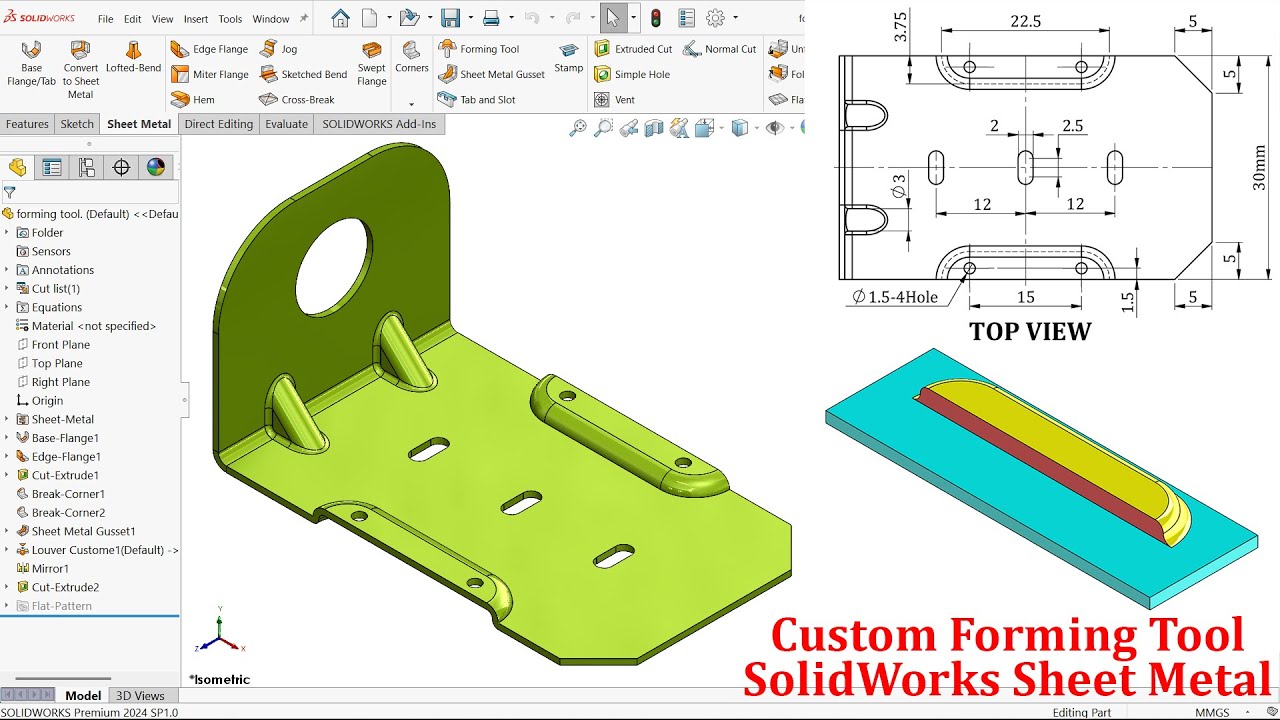Viewport: 1280px width, 720px height.
Task: Select the Normal Cut tool
Action: click(x=720, y=49)
